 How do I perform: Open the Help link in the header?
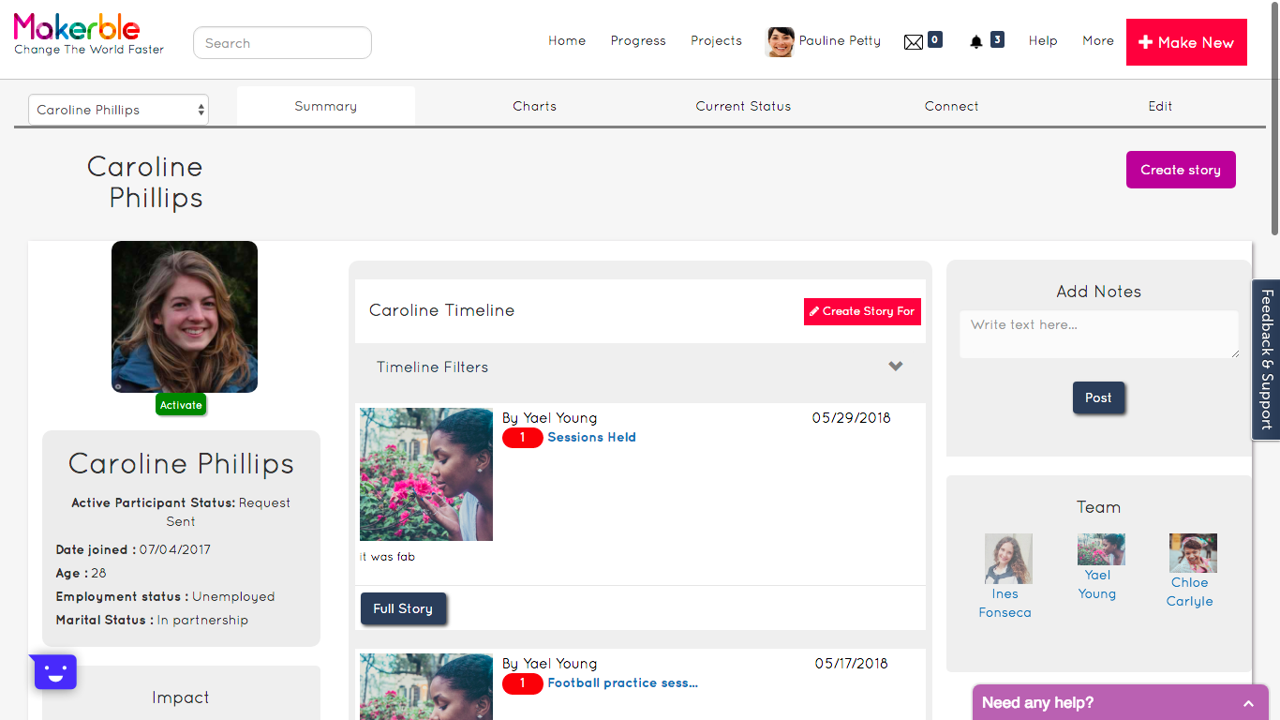tap(1043, 41)
